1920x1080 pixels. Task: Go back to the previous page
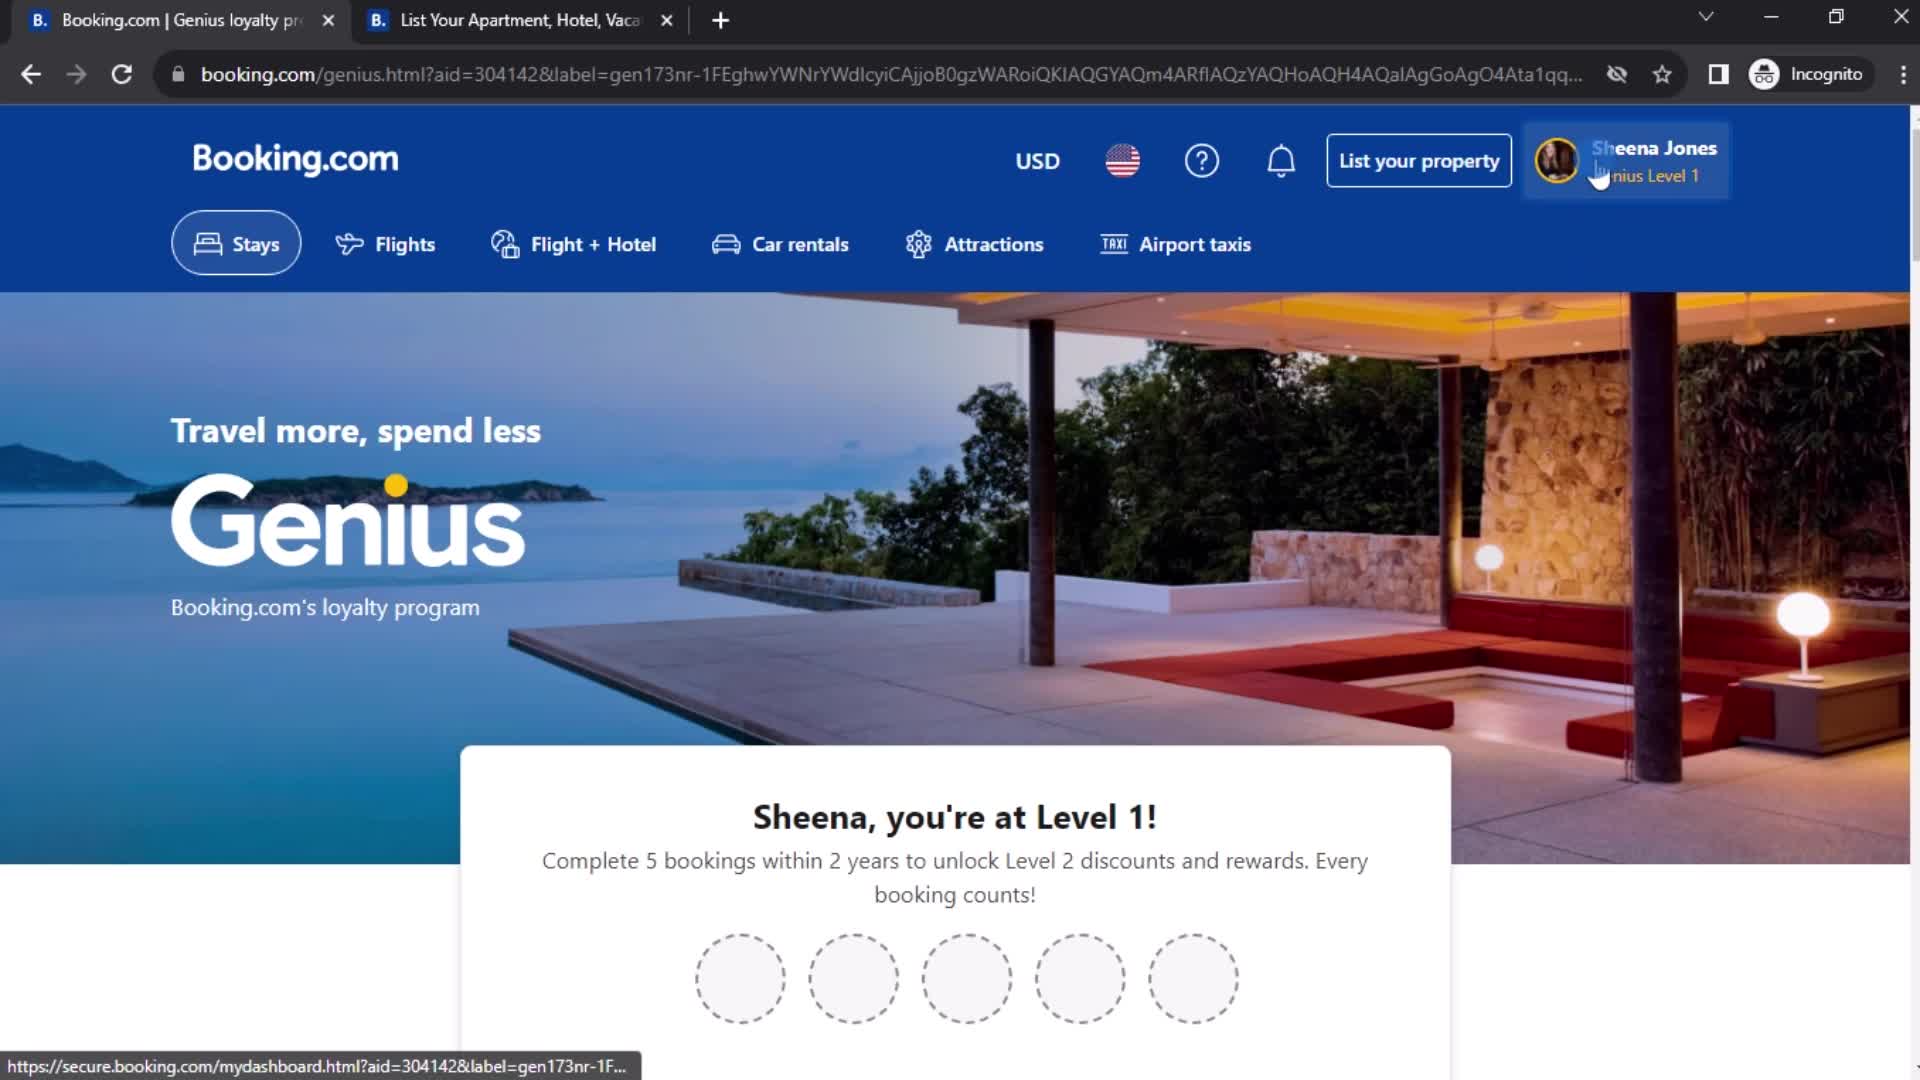click(31, 74)
